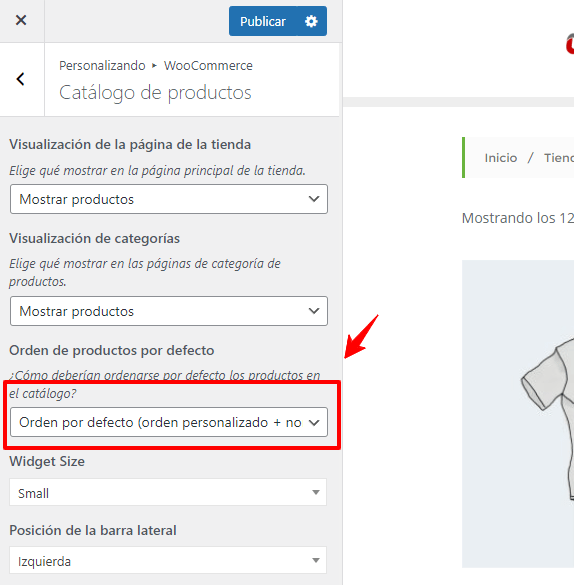This screenshot has height=585, width=574.
Task: Click the 'Personalizando' breadcrumb text
Action: tap(102, 66)
